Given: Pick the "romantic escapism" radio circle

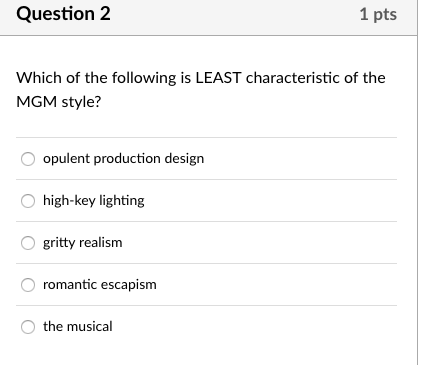Looking at the screenshot, I should 28,285.
